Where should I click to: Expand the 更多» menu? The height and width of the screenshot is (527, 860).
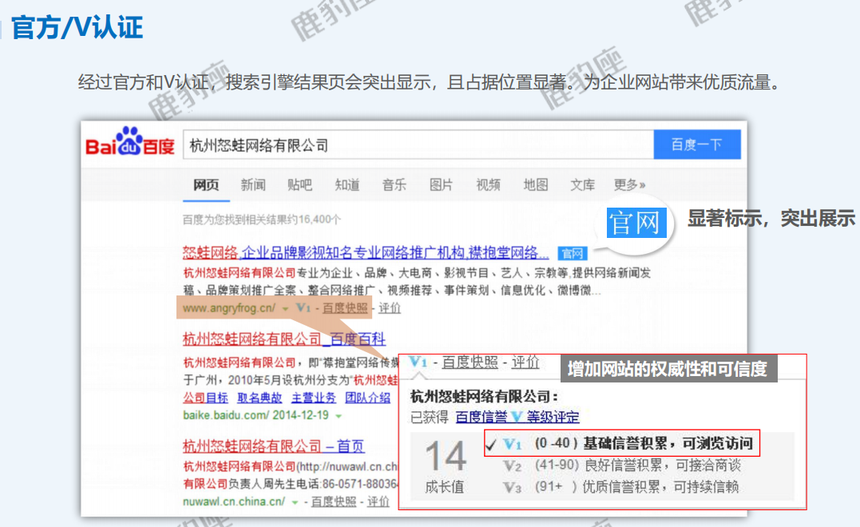[x=630, y=185]
